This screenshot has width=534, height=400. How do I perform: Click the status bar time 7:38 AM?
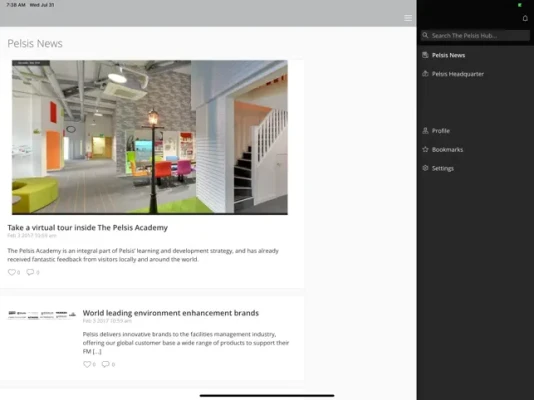16,5
